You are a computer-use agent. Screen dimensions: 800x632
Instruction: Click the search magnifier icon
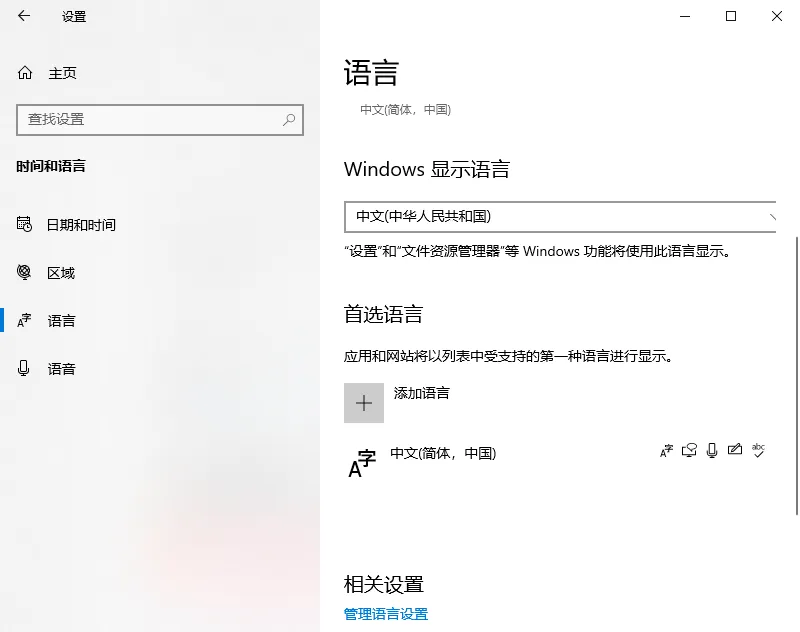tap(289, 120)
